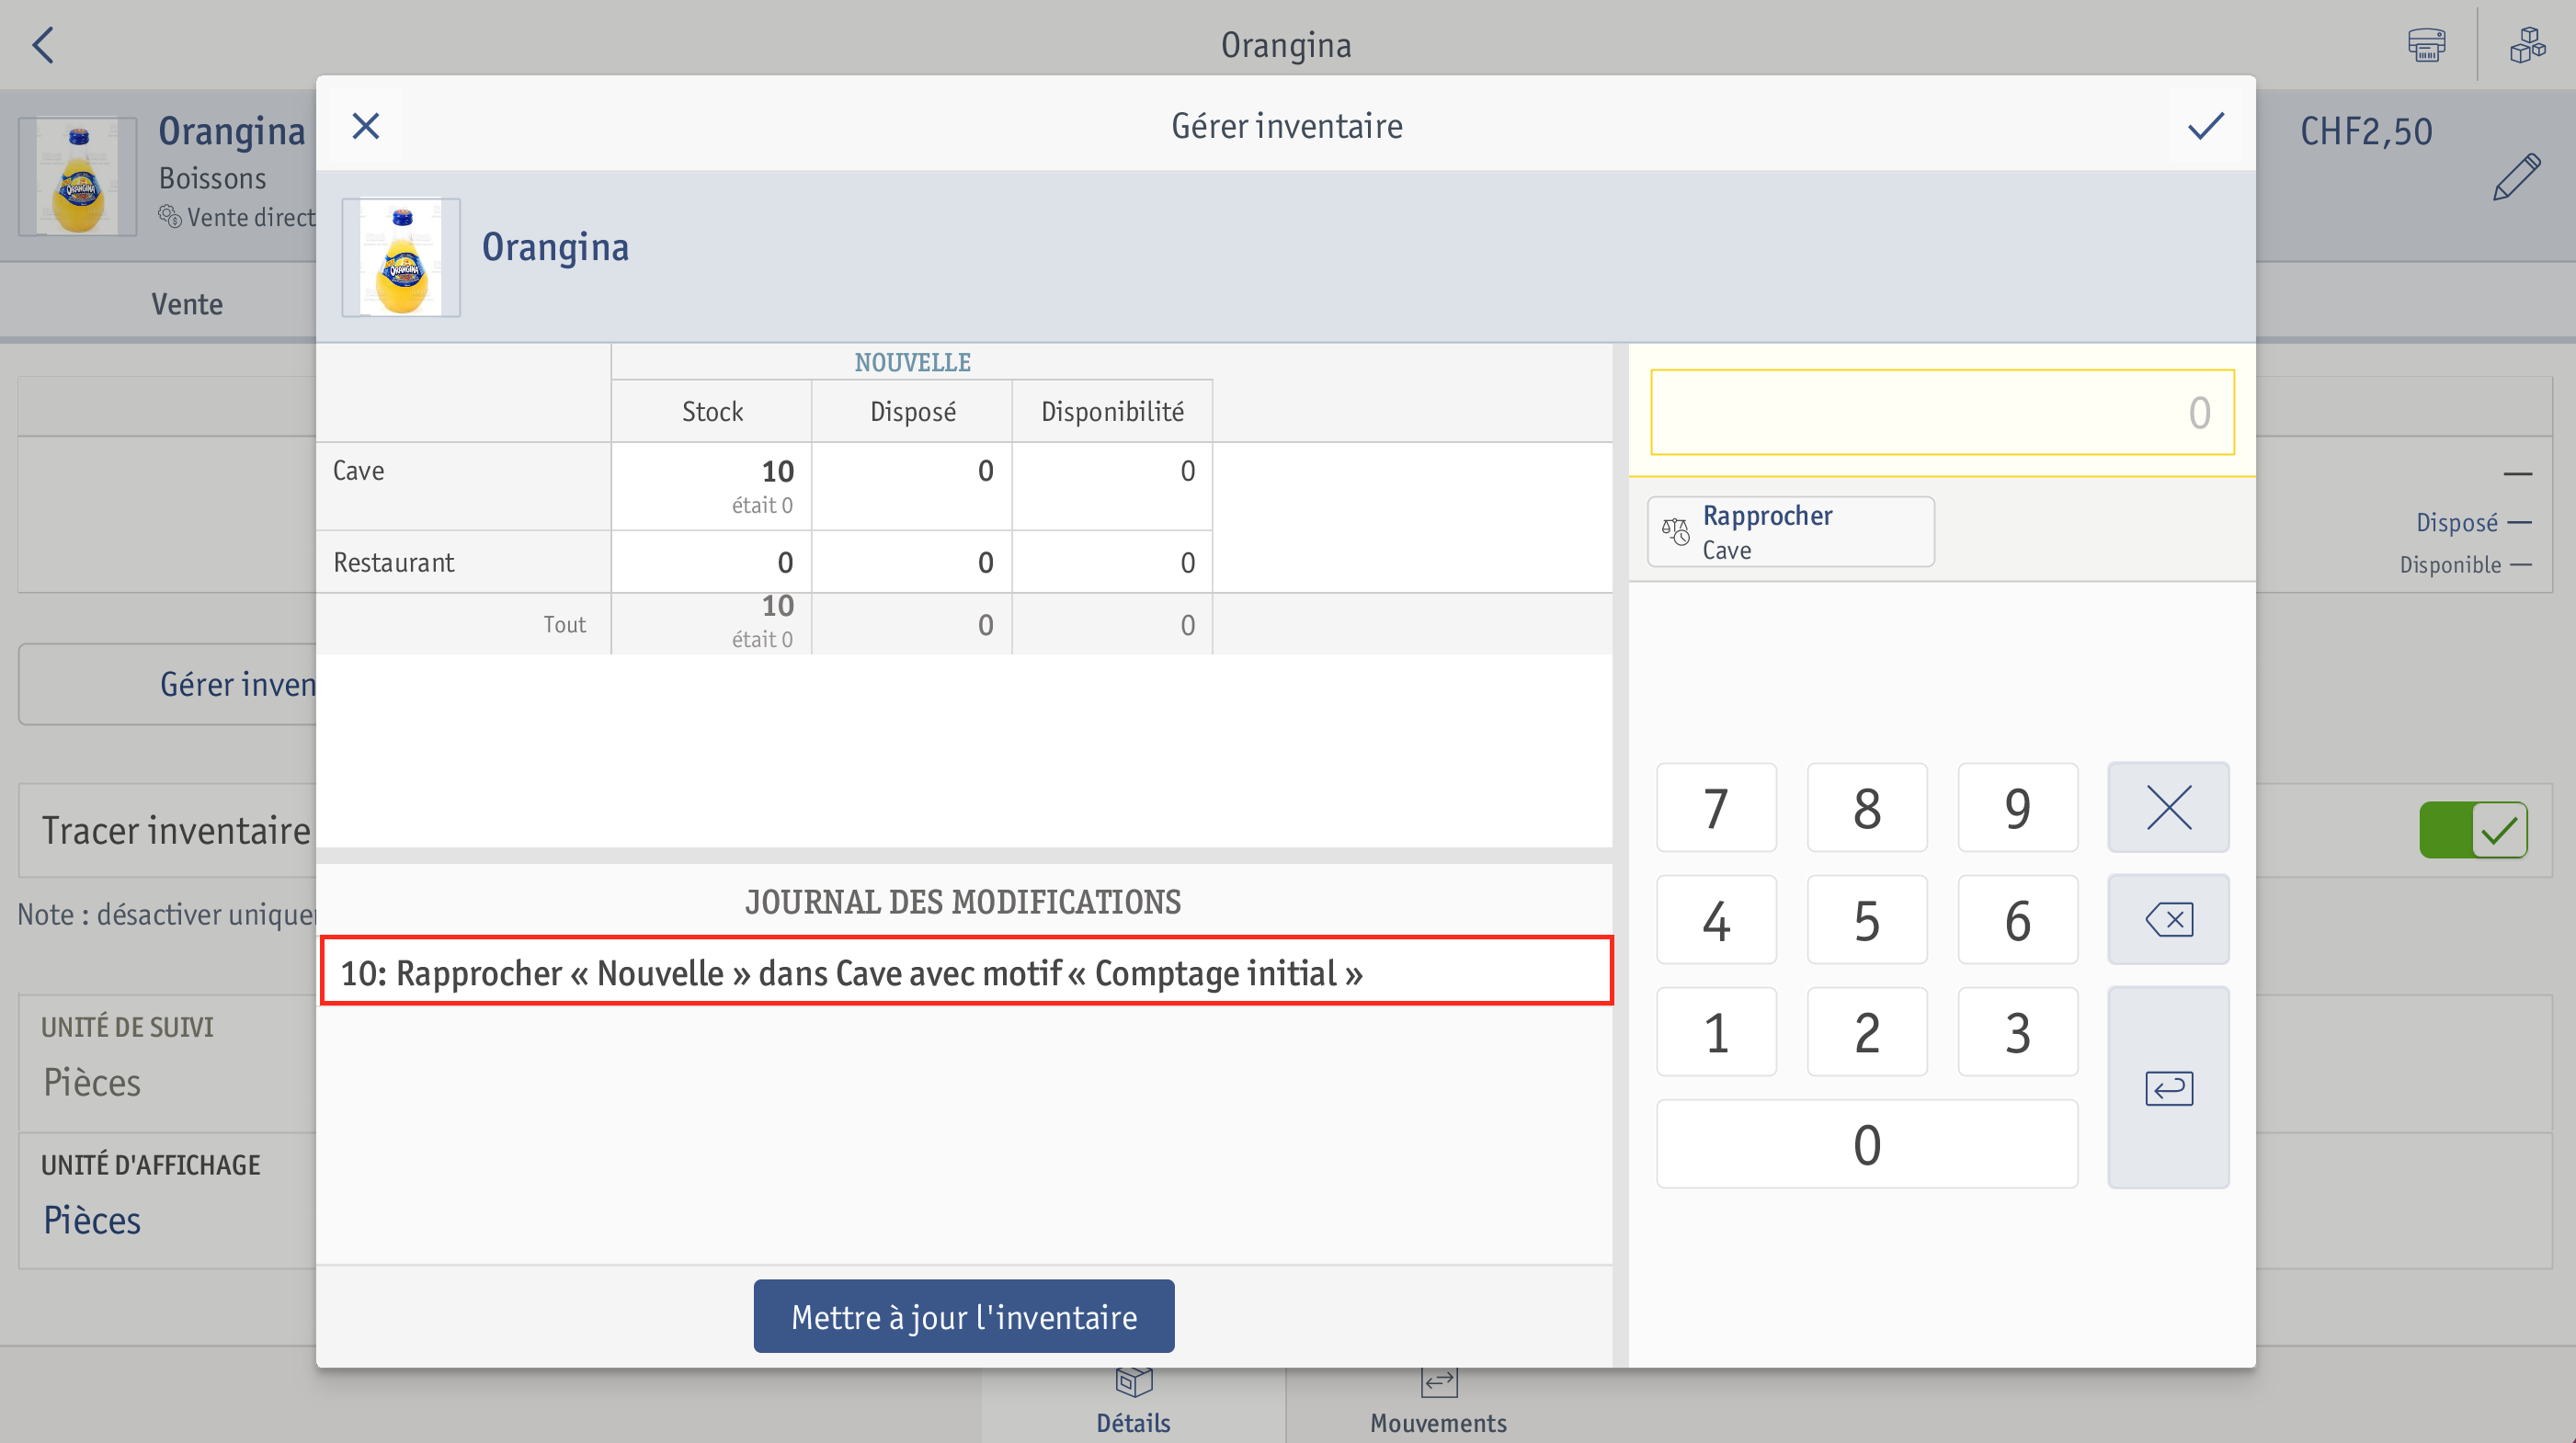The width and height of the screenshot is (2576, 1443).
Task: Click Pièces under UNITÉ DE SUIVI
Action: (92, 1082)
